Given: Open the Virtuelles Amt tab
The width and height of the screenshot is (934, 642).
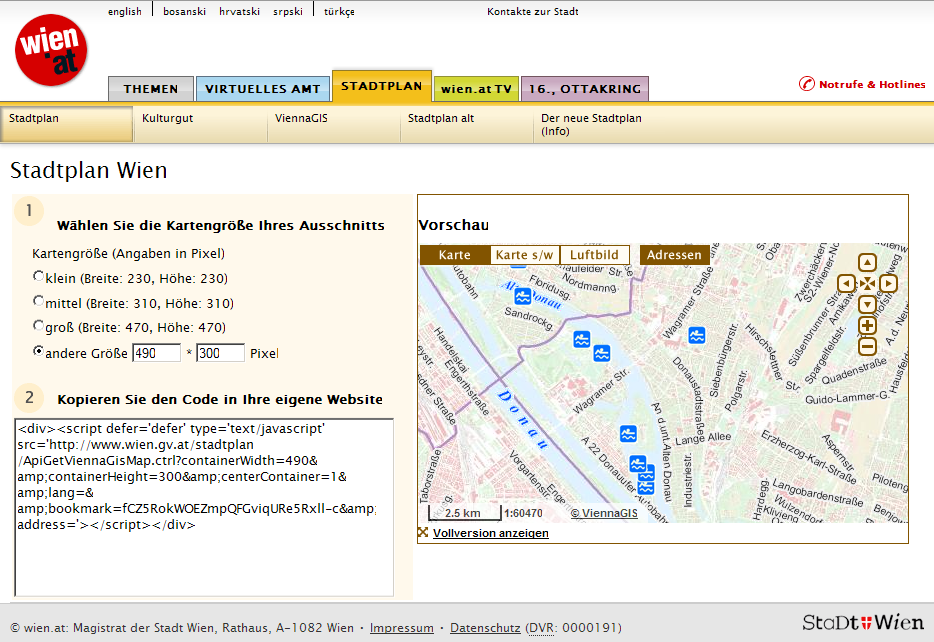Looking at the screenshot, I should pyautogui.click(x=263, y=89).
